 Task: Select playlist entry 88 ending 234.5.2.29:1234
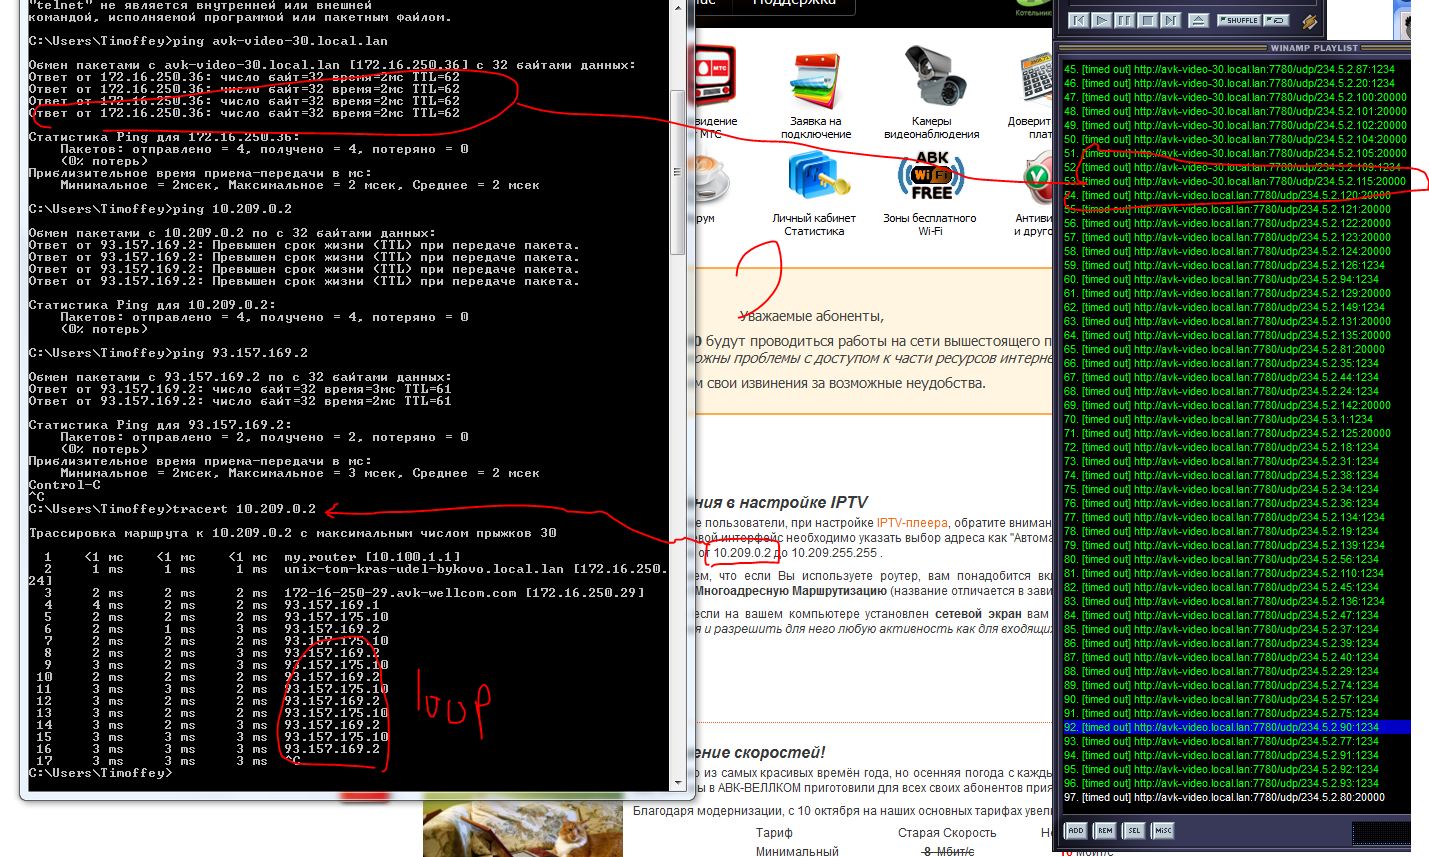click(1236, 671)
